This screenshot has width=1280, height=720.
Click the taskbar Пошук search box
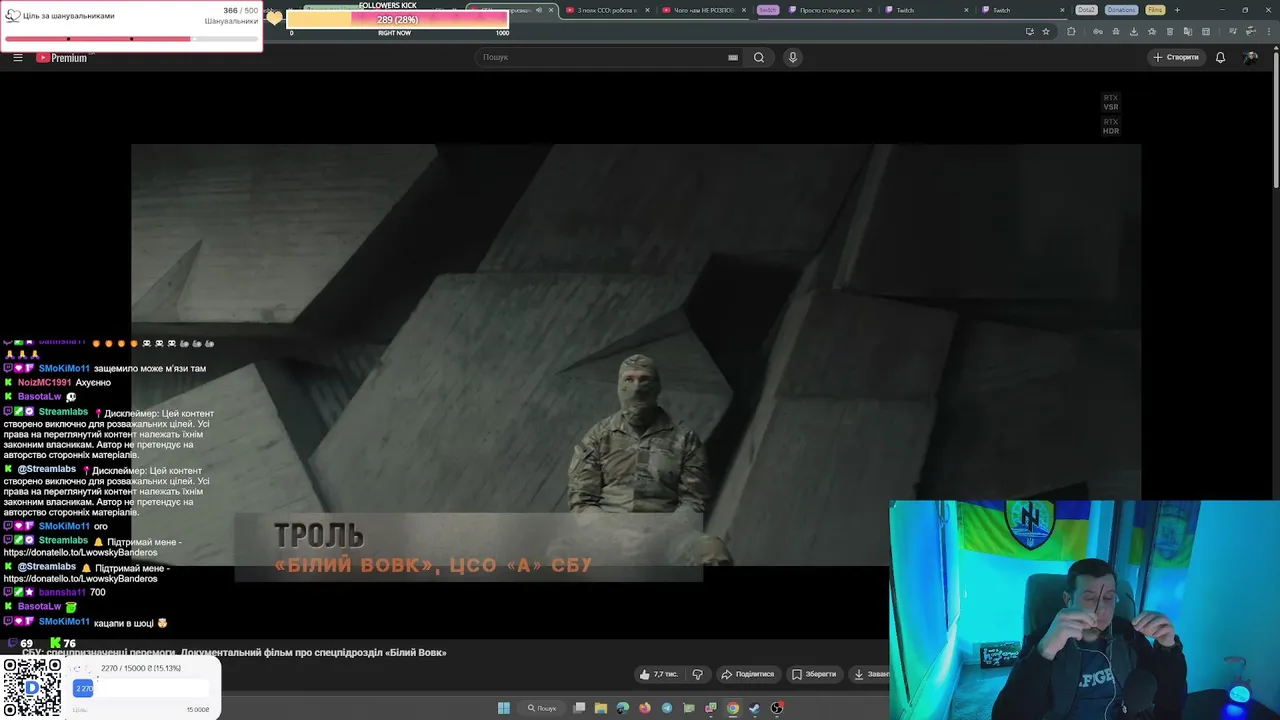click(542, 708)
